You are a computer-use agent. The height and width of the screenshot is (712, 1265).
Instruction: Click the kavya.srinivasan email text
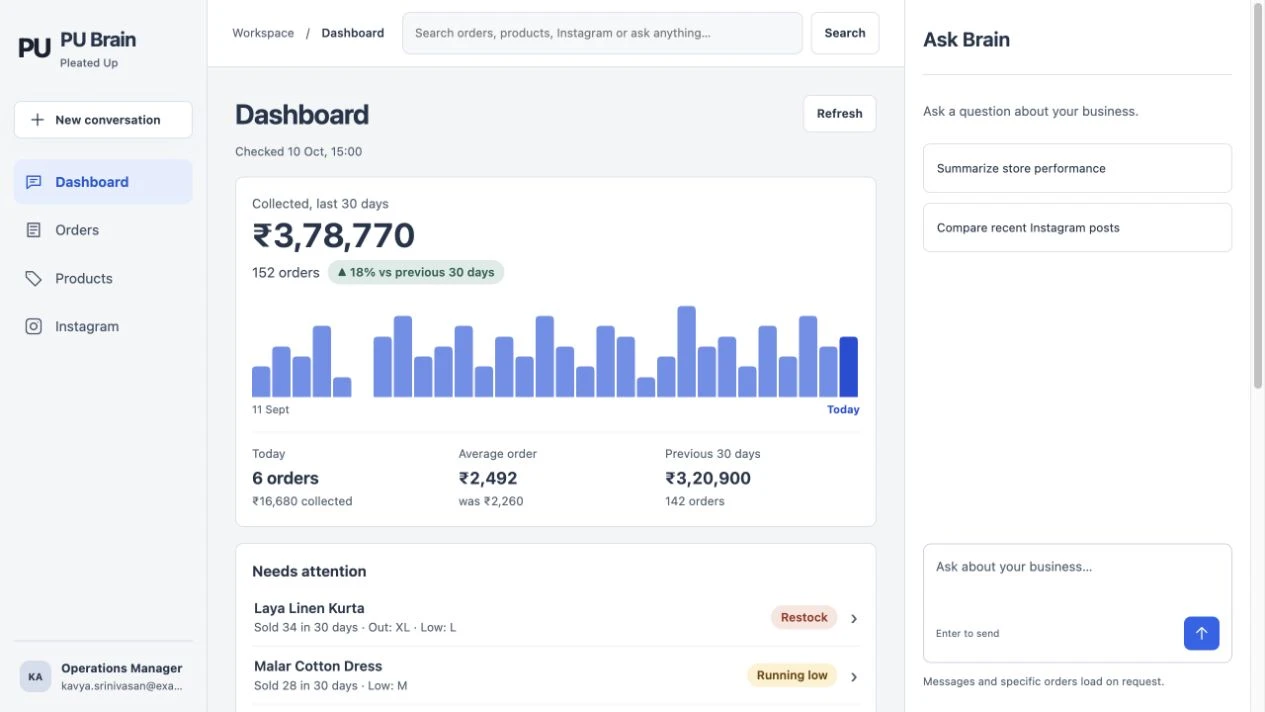[122, 686]
